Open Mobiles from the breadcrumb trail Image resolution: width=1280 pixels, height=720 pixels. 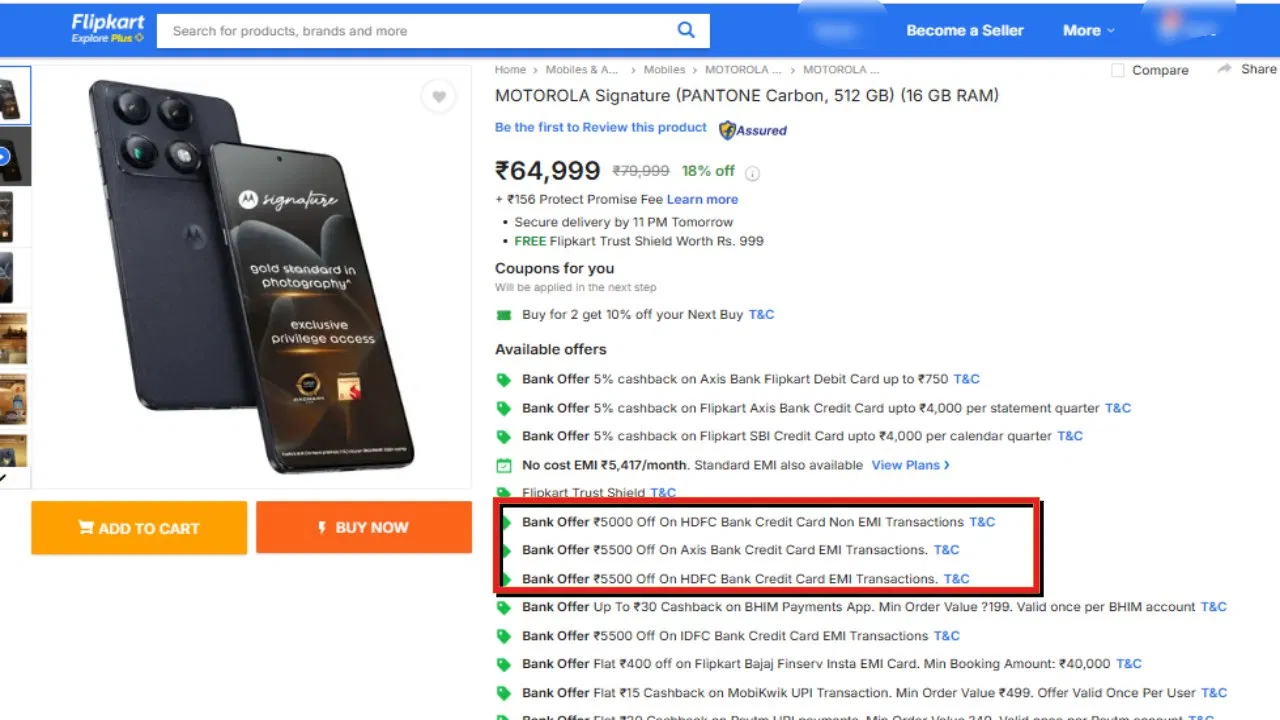[664, 69]
